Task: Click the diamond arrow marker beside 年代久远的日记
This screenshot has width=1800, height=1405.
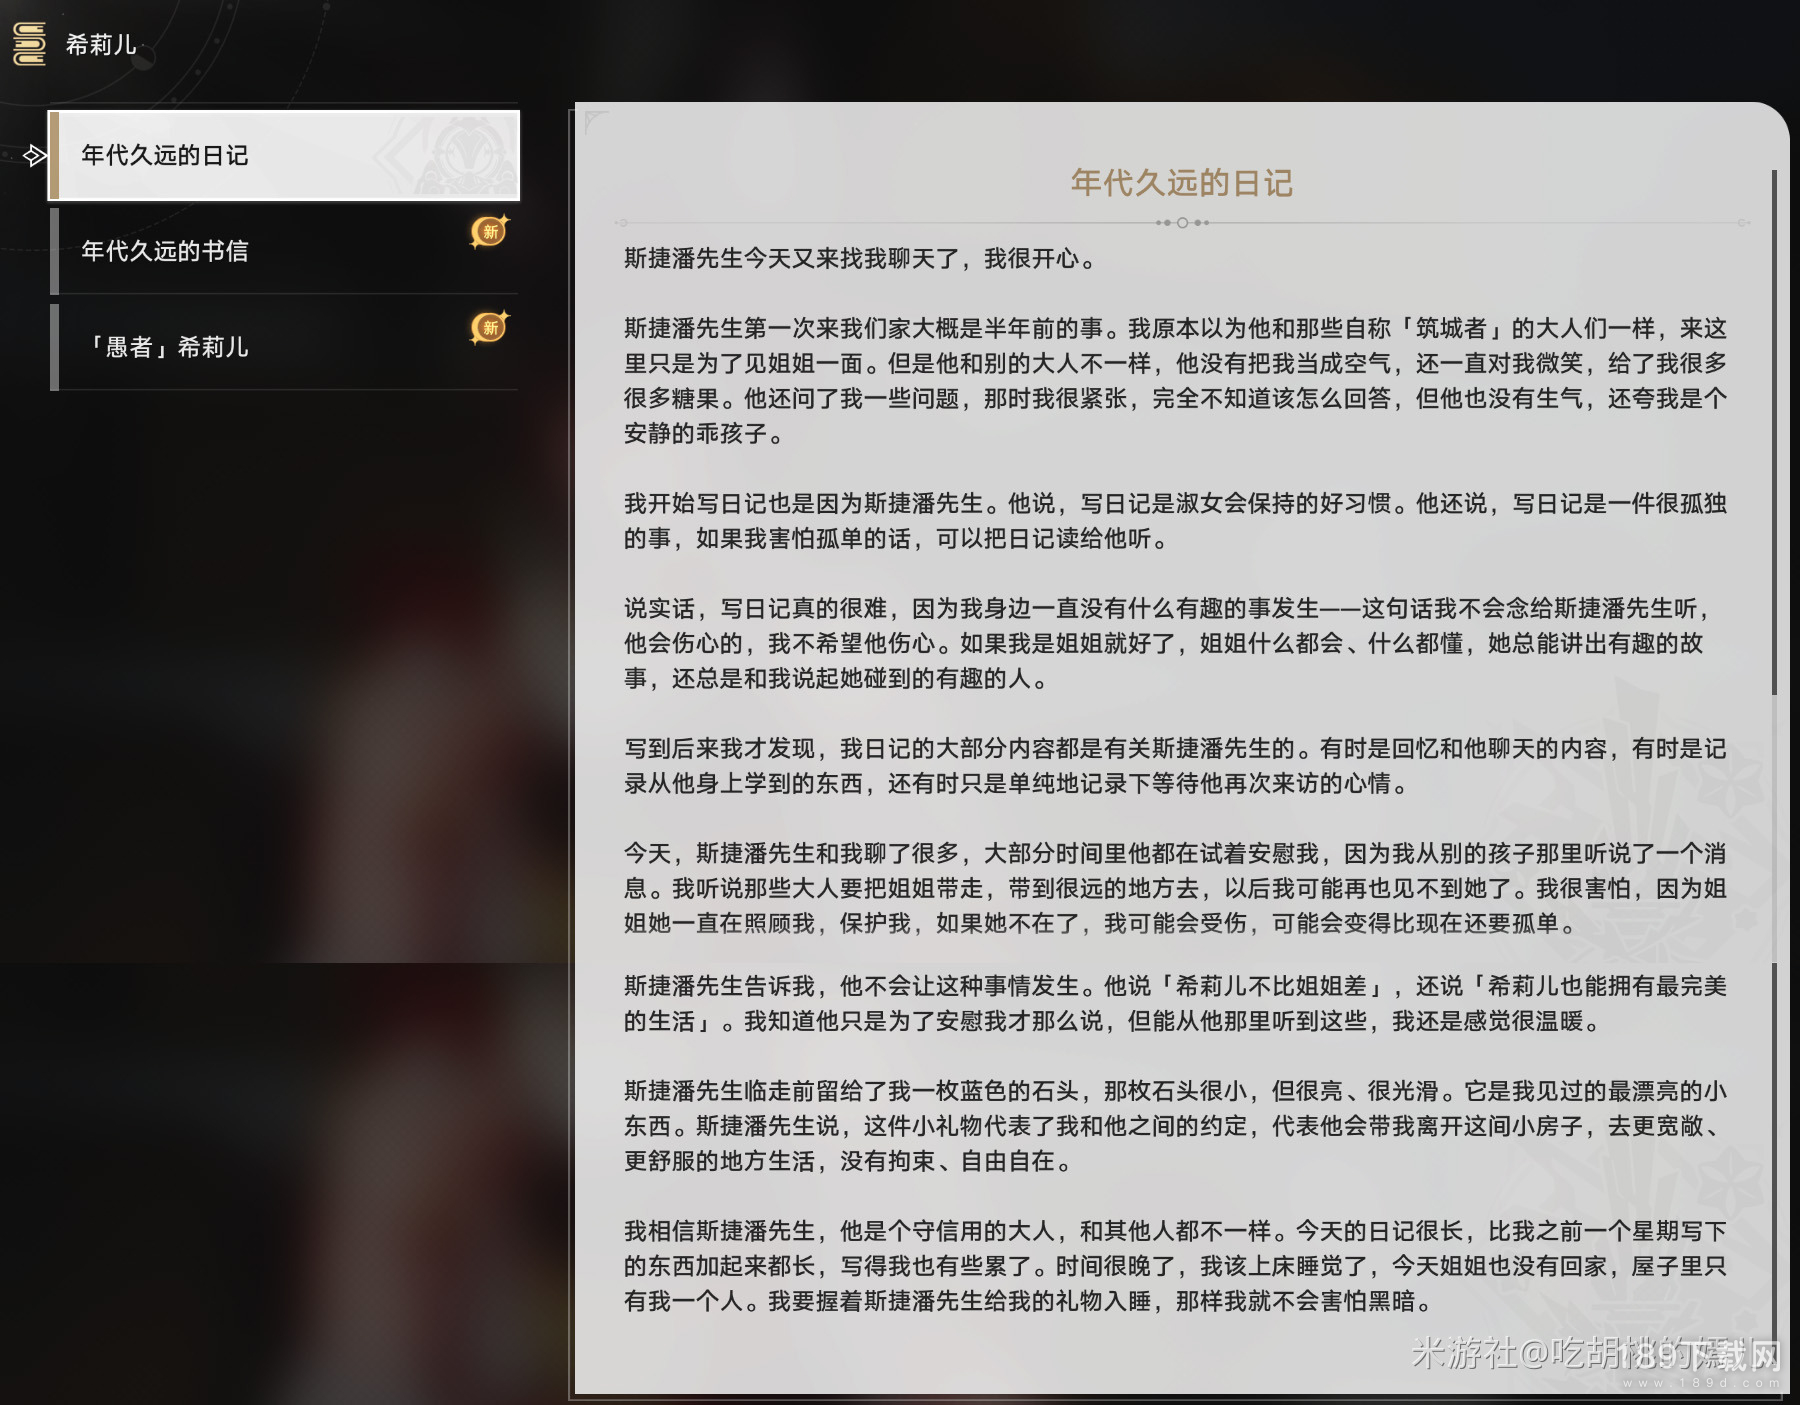Action: pos(35,155)
